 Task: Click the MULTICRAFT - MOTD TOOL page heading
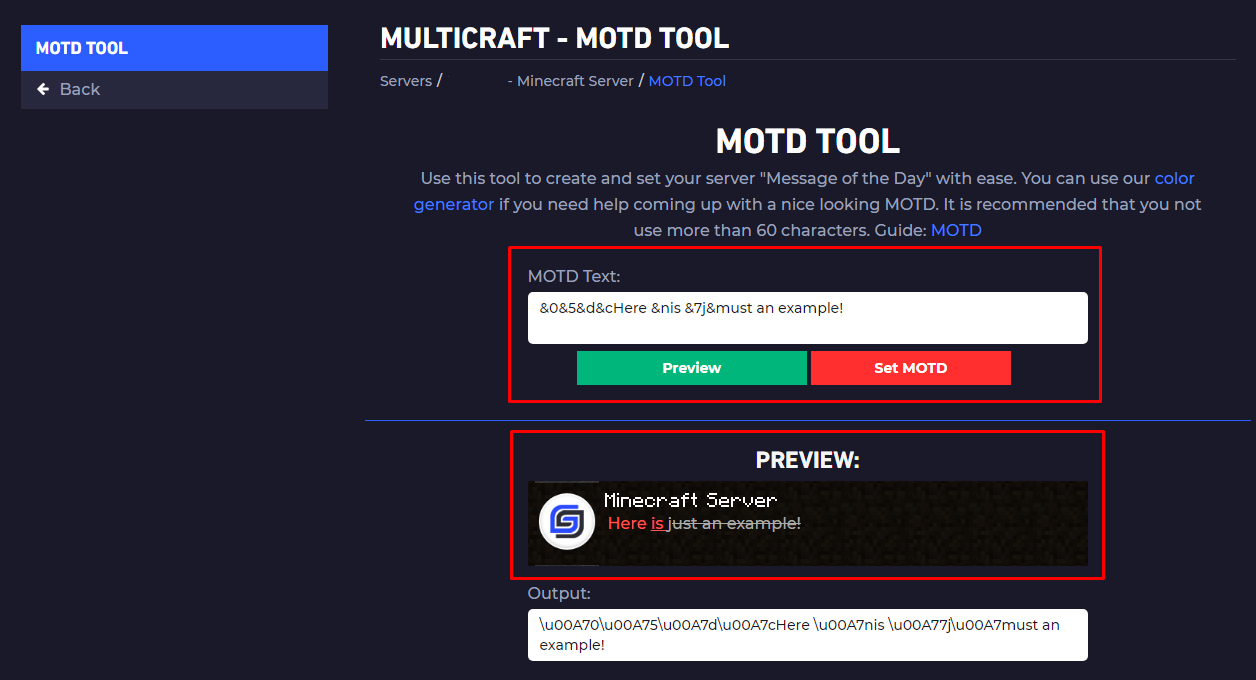click(554, 38)
